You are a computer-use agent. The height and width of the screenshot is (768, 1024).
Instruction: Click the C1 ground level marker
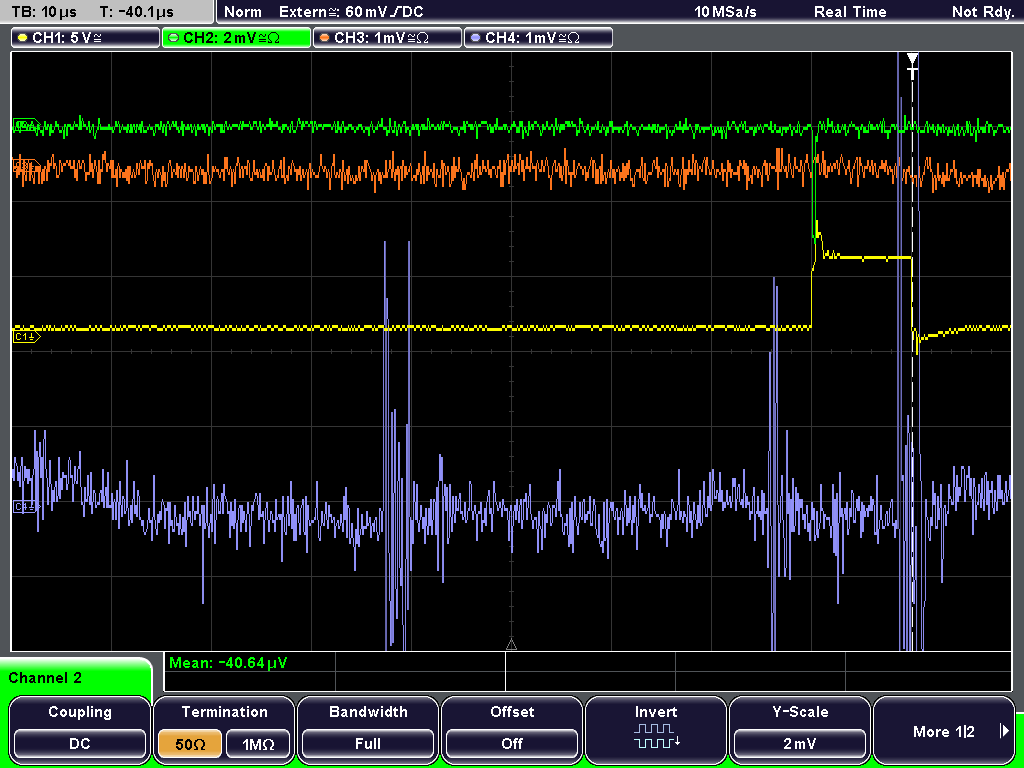(x=27, y=336)
